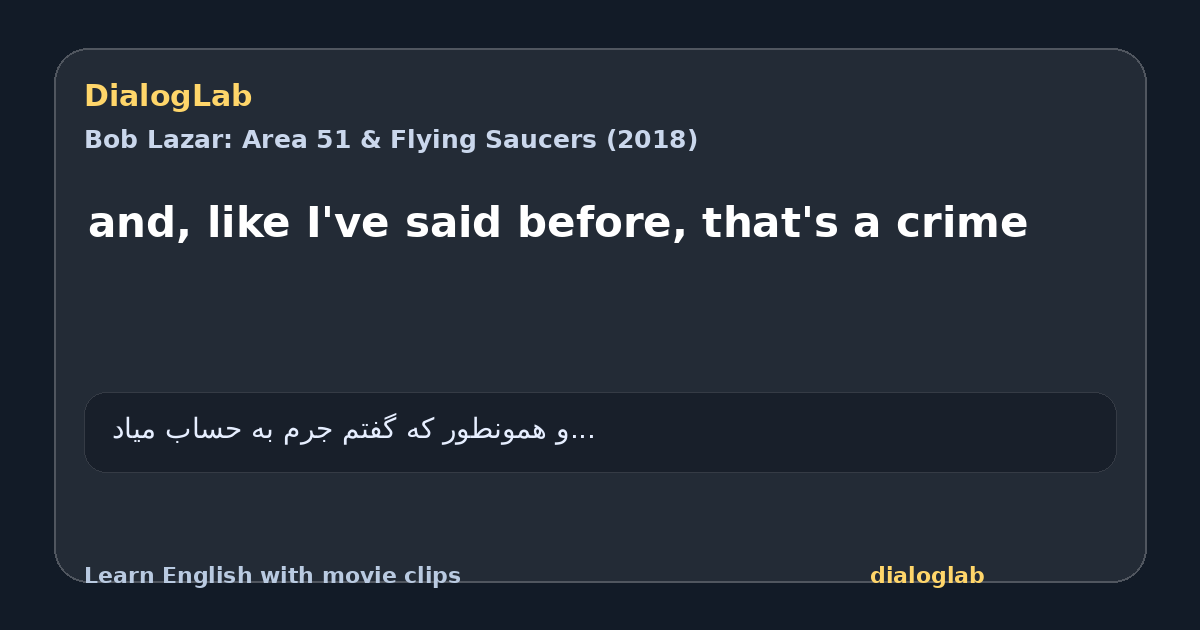This screenshot has width=1200, height=630.
Task: Open the yellow dialoglab handle
Action: tap(927, 576)
